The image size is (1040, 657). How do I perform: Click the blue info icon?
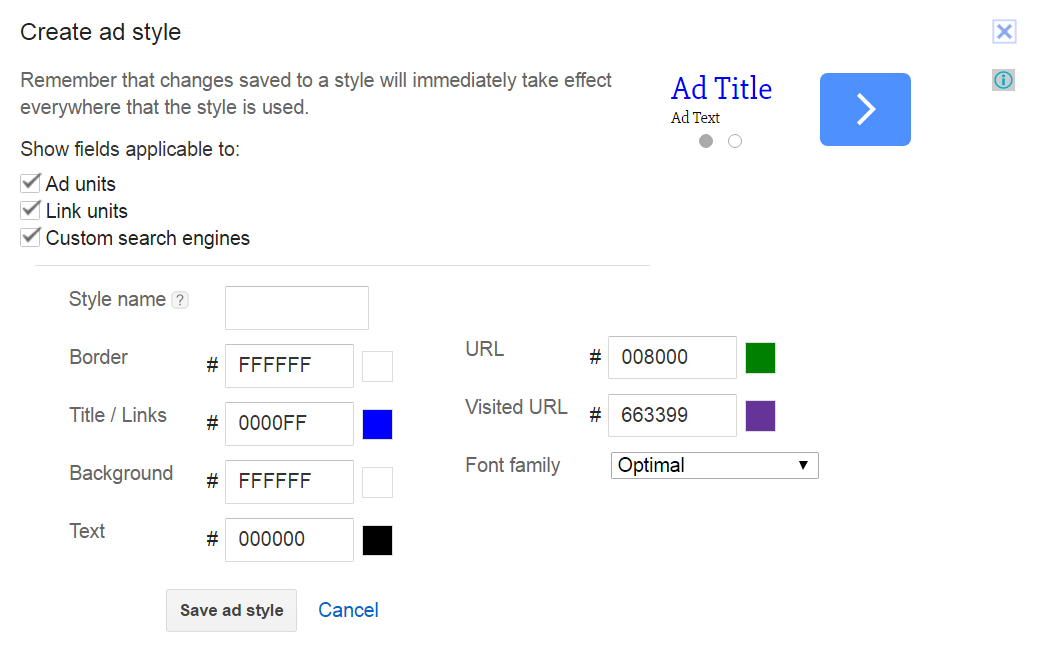pyautogui.click(x=1003, y=80)
